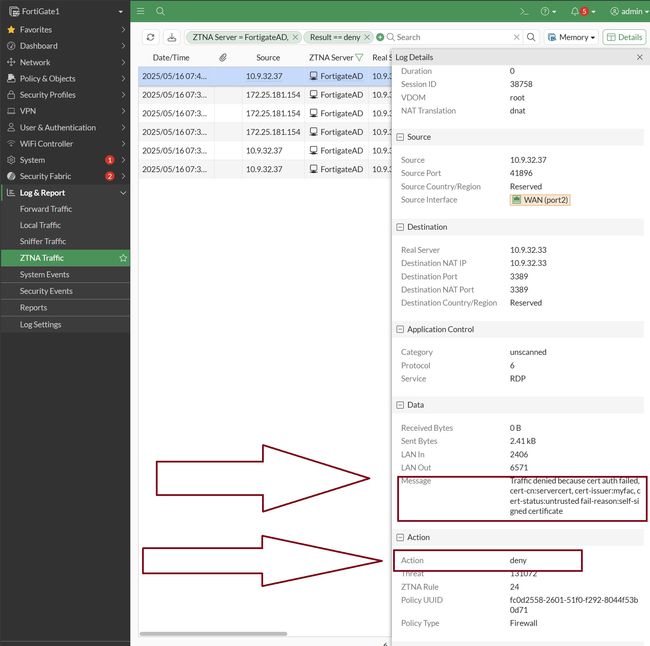650x646 pixels.
Task: Open the Memory log source dropdown
Action: (571, 37)
